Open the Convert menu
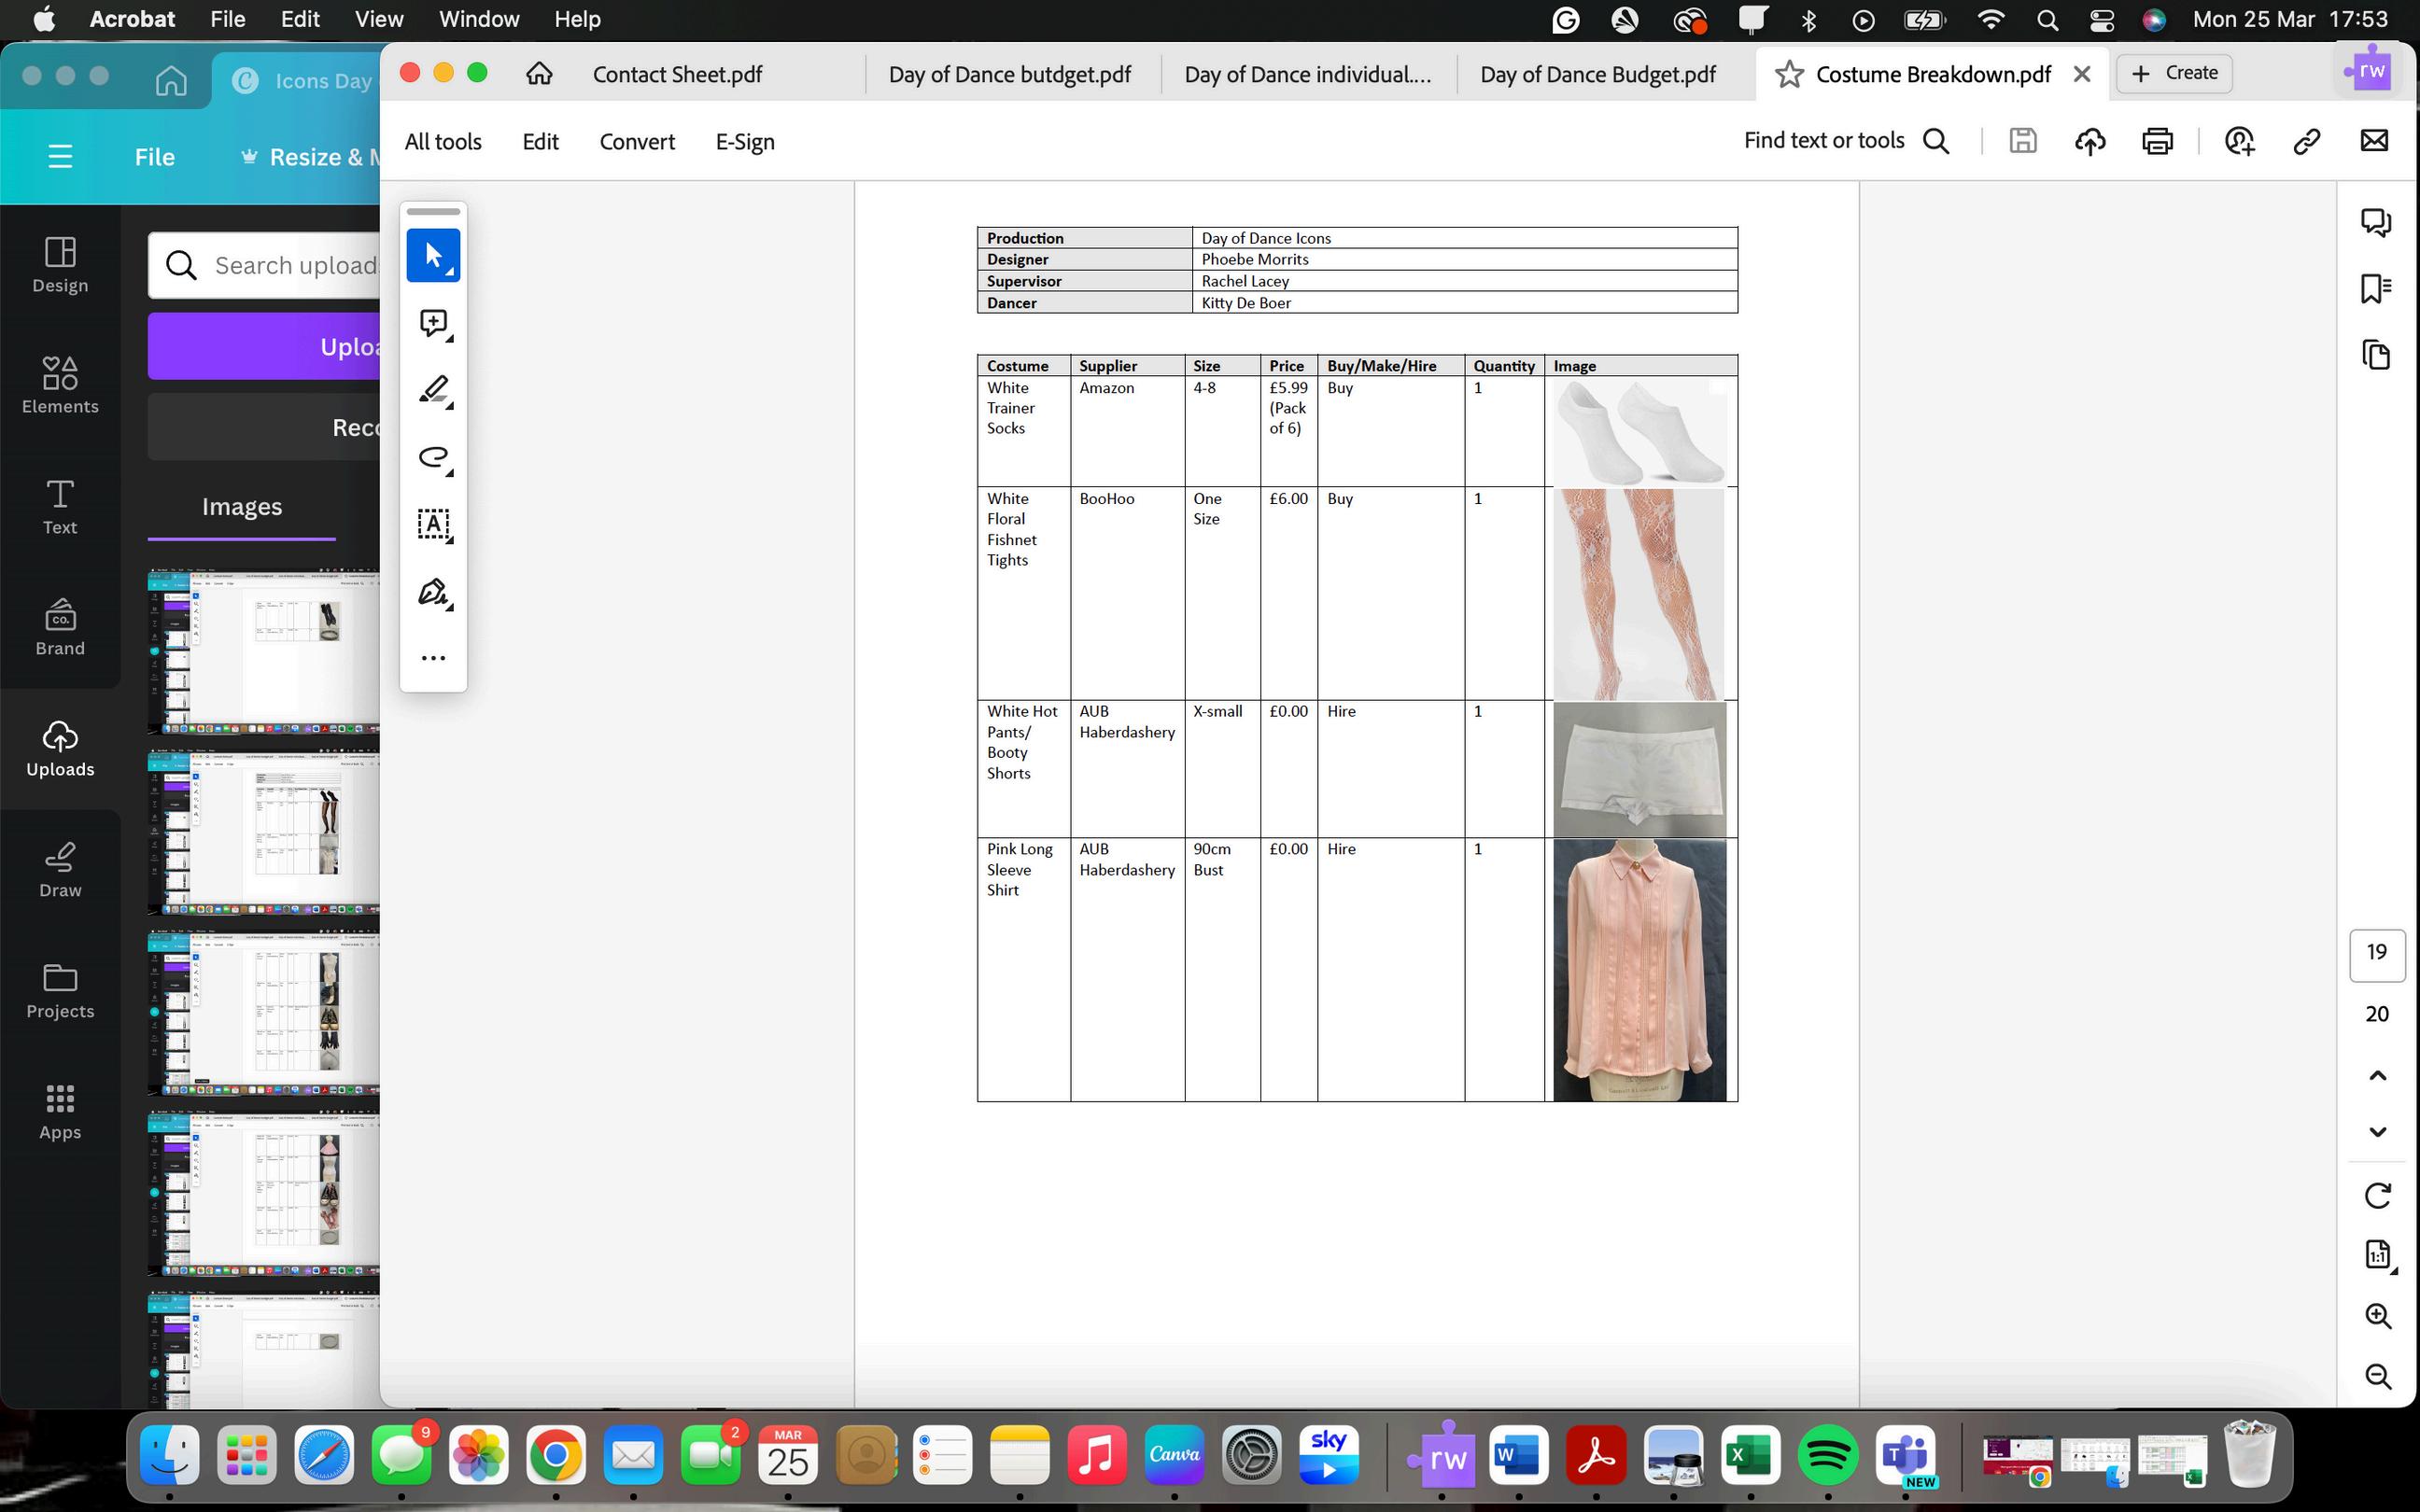This screenshot has height=1512, width=2420. (637, 142)
